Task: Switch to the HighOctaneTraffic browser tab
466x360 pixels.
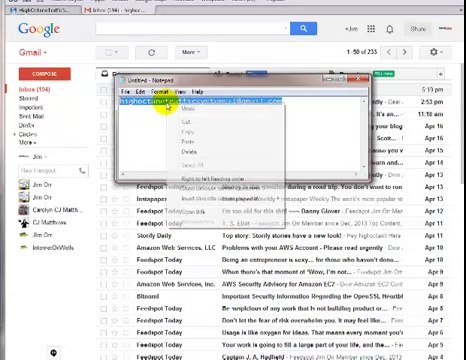Action: pos(43,10)
